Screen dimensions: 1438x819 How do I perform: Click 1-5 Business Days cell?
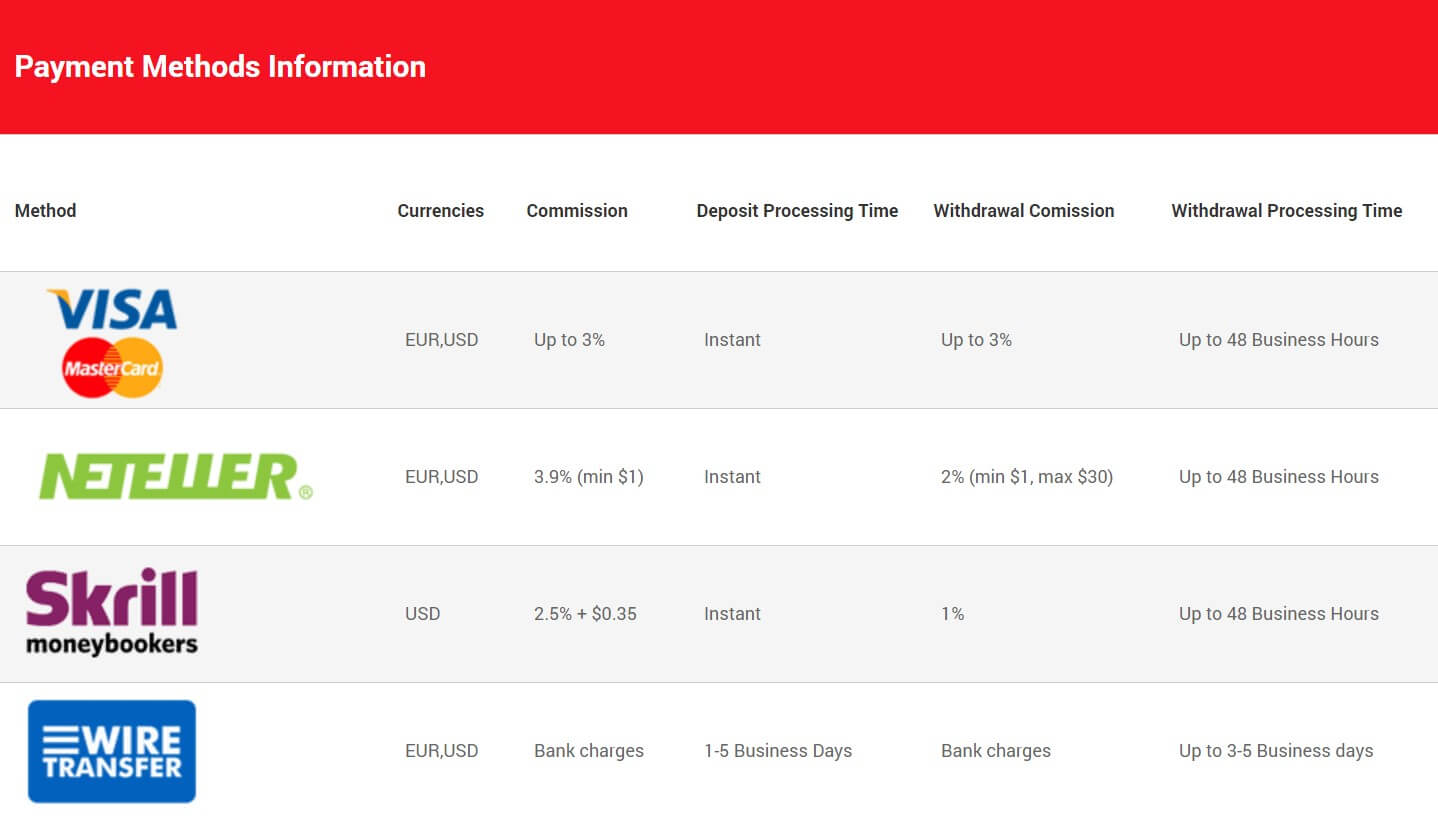pyautogui.click(x=777, y=751)
